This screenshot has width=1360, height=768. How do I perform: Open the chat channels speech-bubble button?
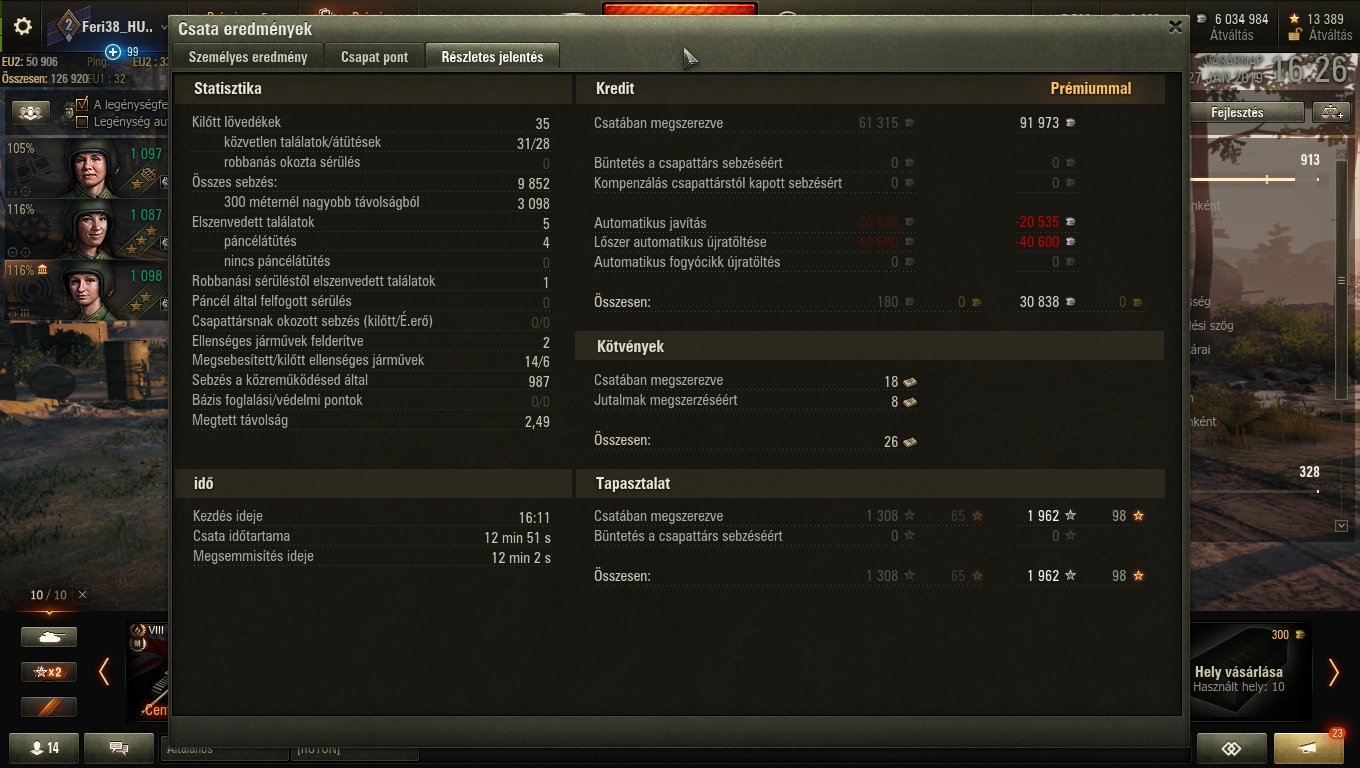click(119, 748)
